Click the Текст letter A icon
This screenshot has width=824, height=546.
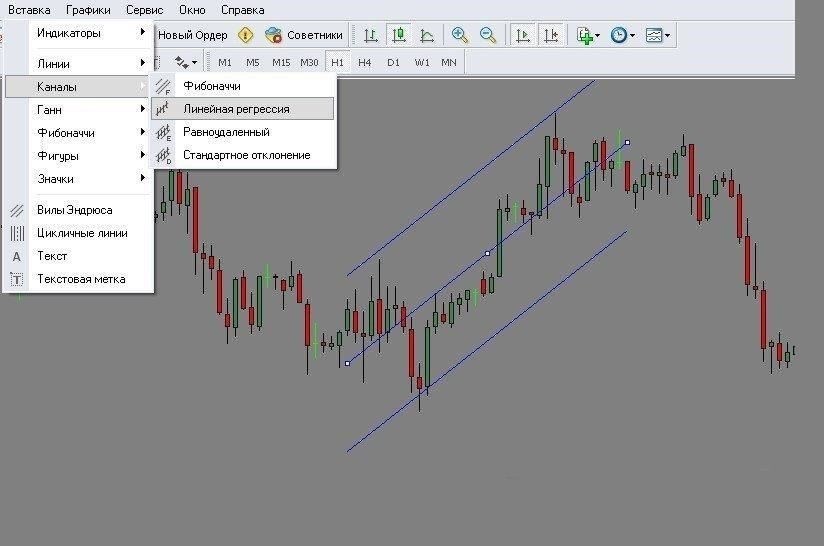pyautogui.click(x=17, y=256)
